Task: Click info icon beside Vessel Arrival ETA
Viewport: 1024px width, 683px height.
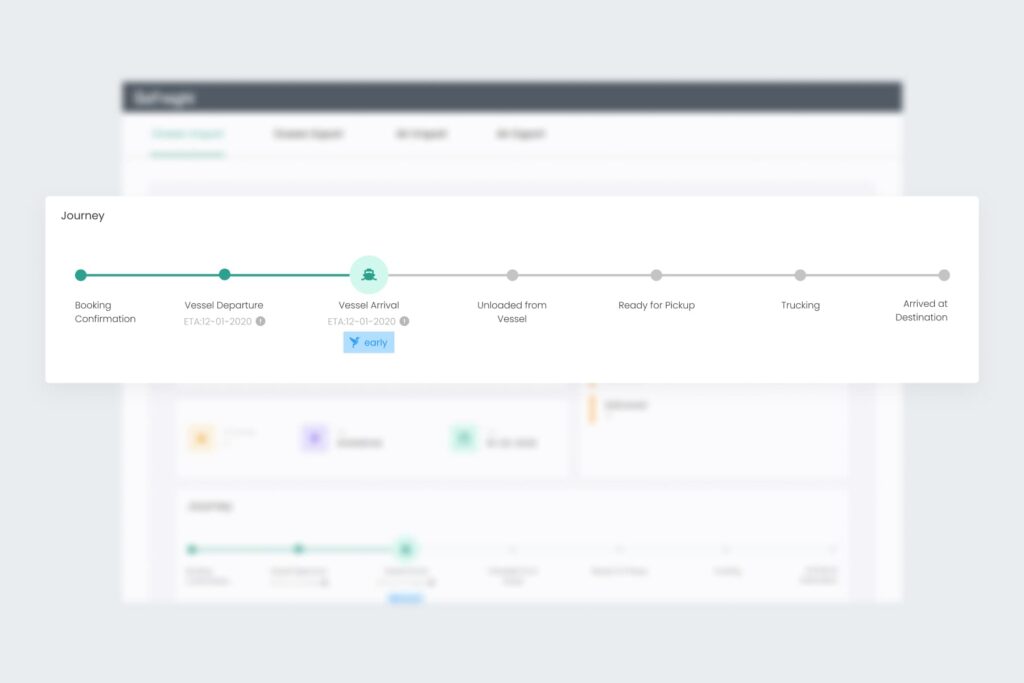Action: (404, 322)
